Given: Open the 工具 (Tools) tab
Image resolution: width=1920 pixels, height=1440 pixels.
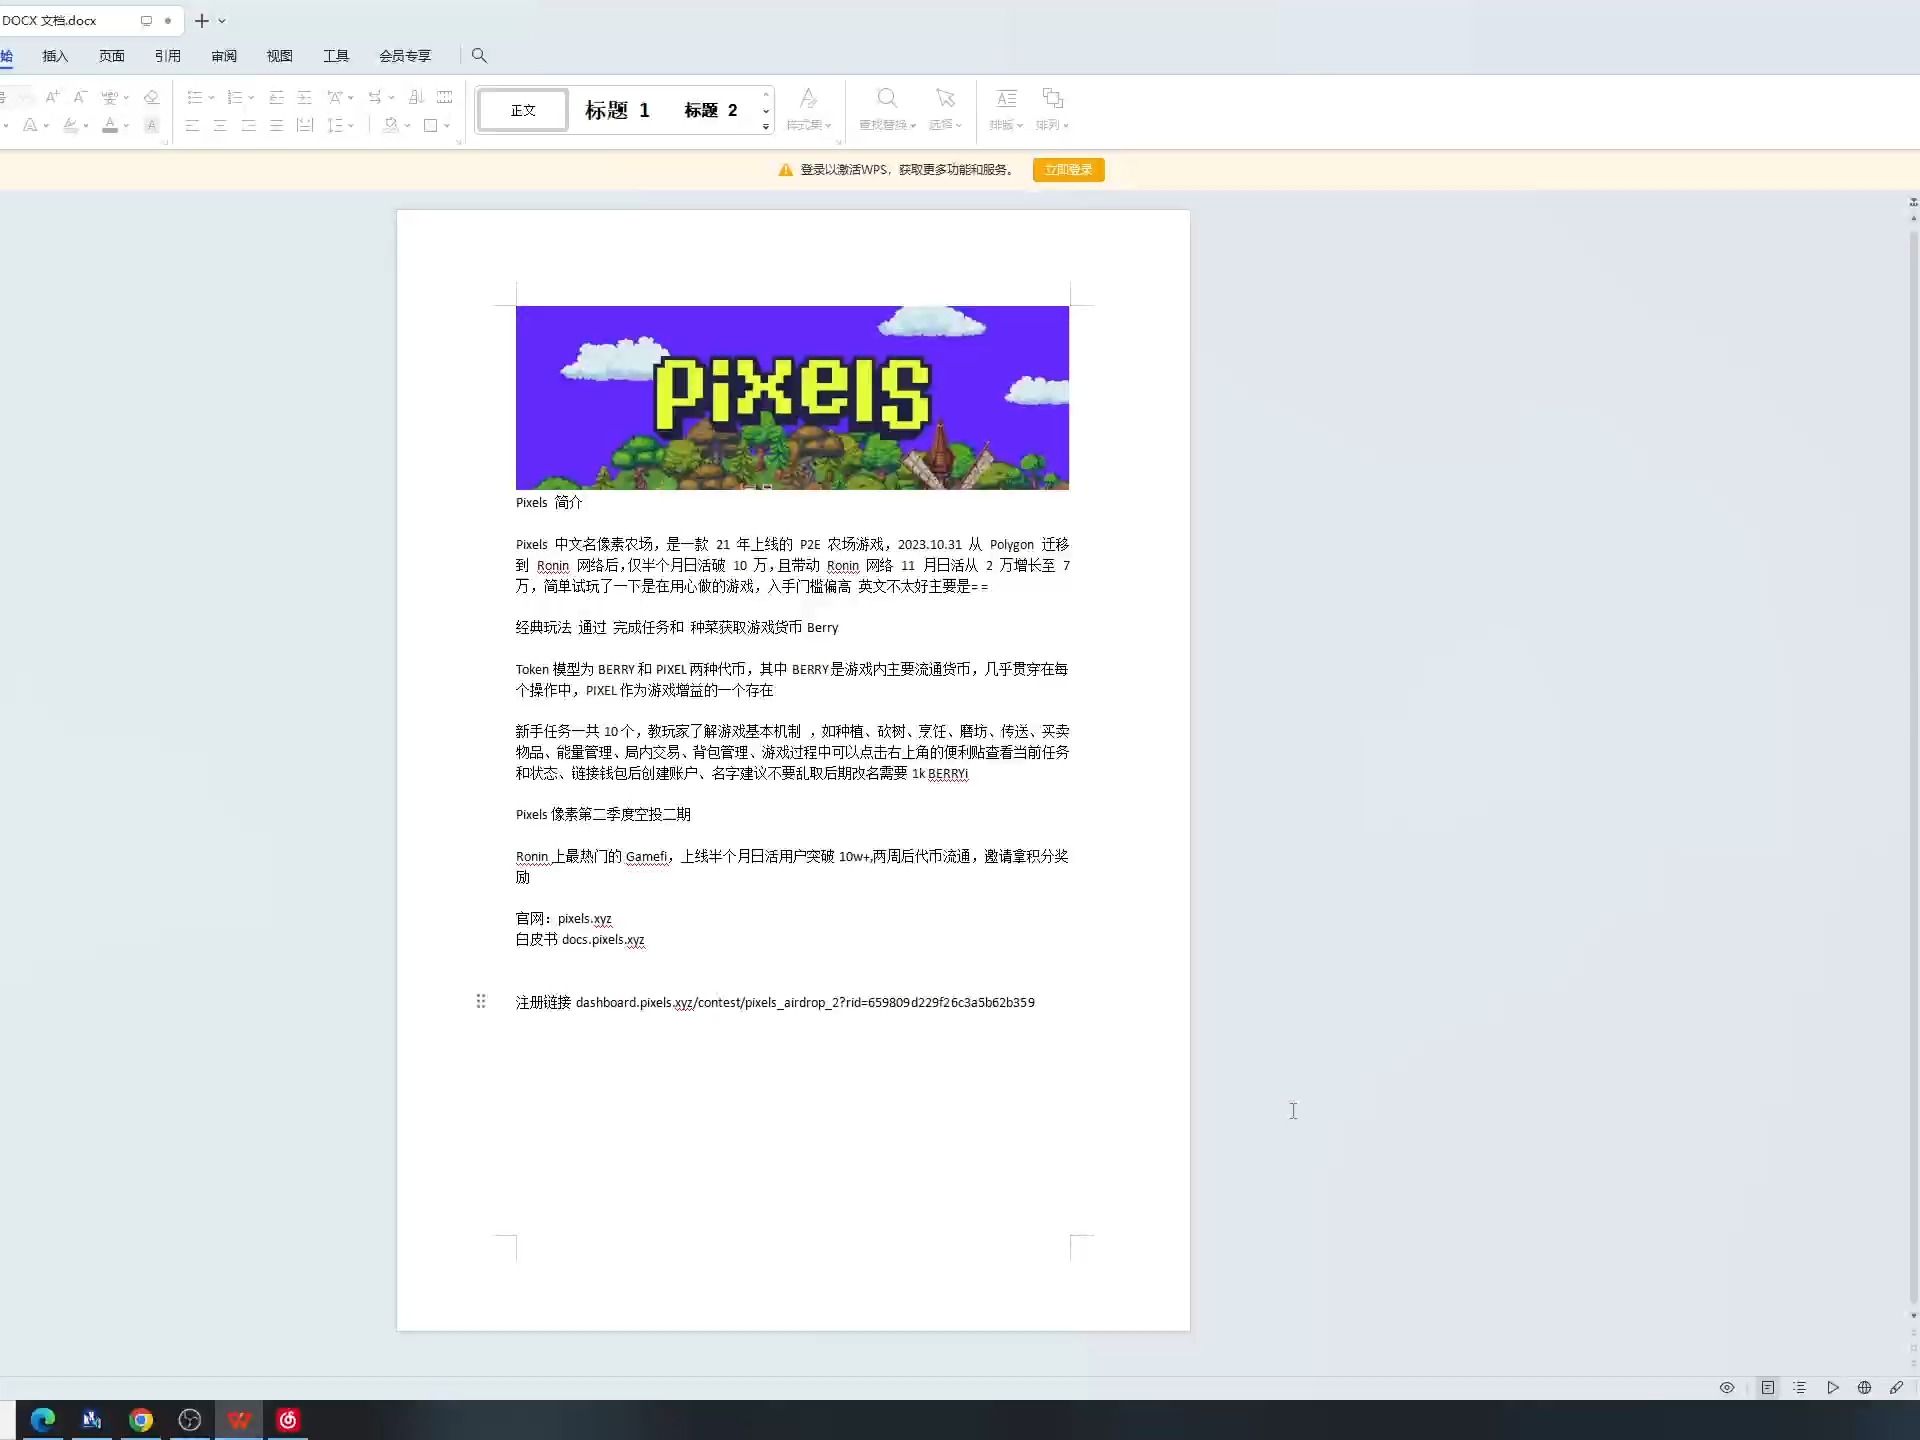Looking at the screenshot, I should pyautogui.click(x=335, y=56).
